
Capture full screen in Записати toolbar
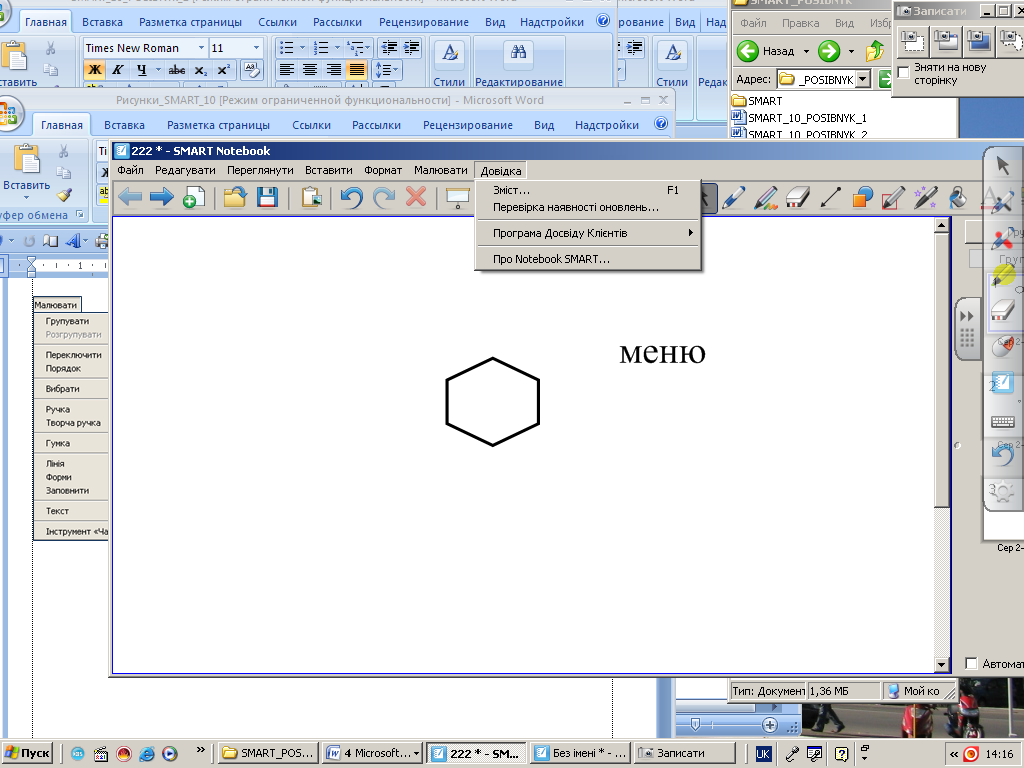pyautogui.click(x=978, y=41)
